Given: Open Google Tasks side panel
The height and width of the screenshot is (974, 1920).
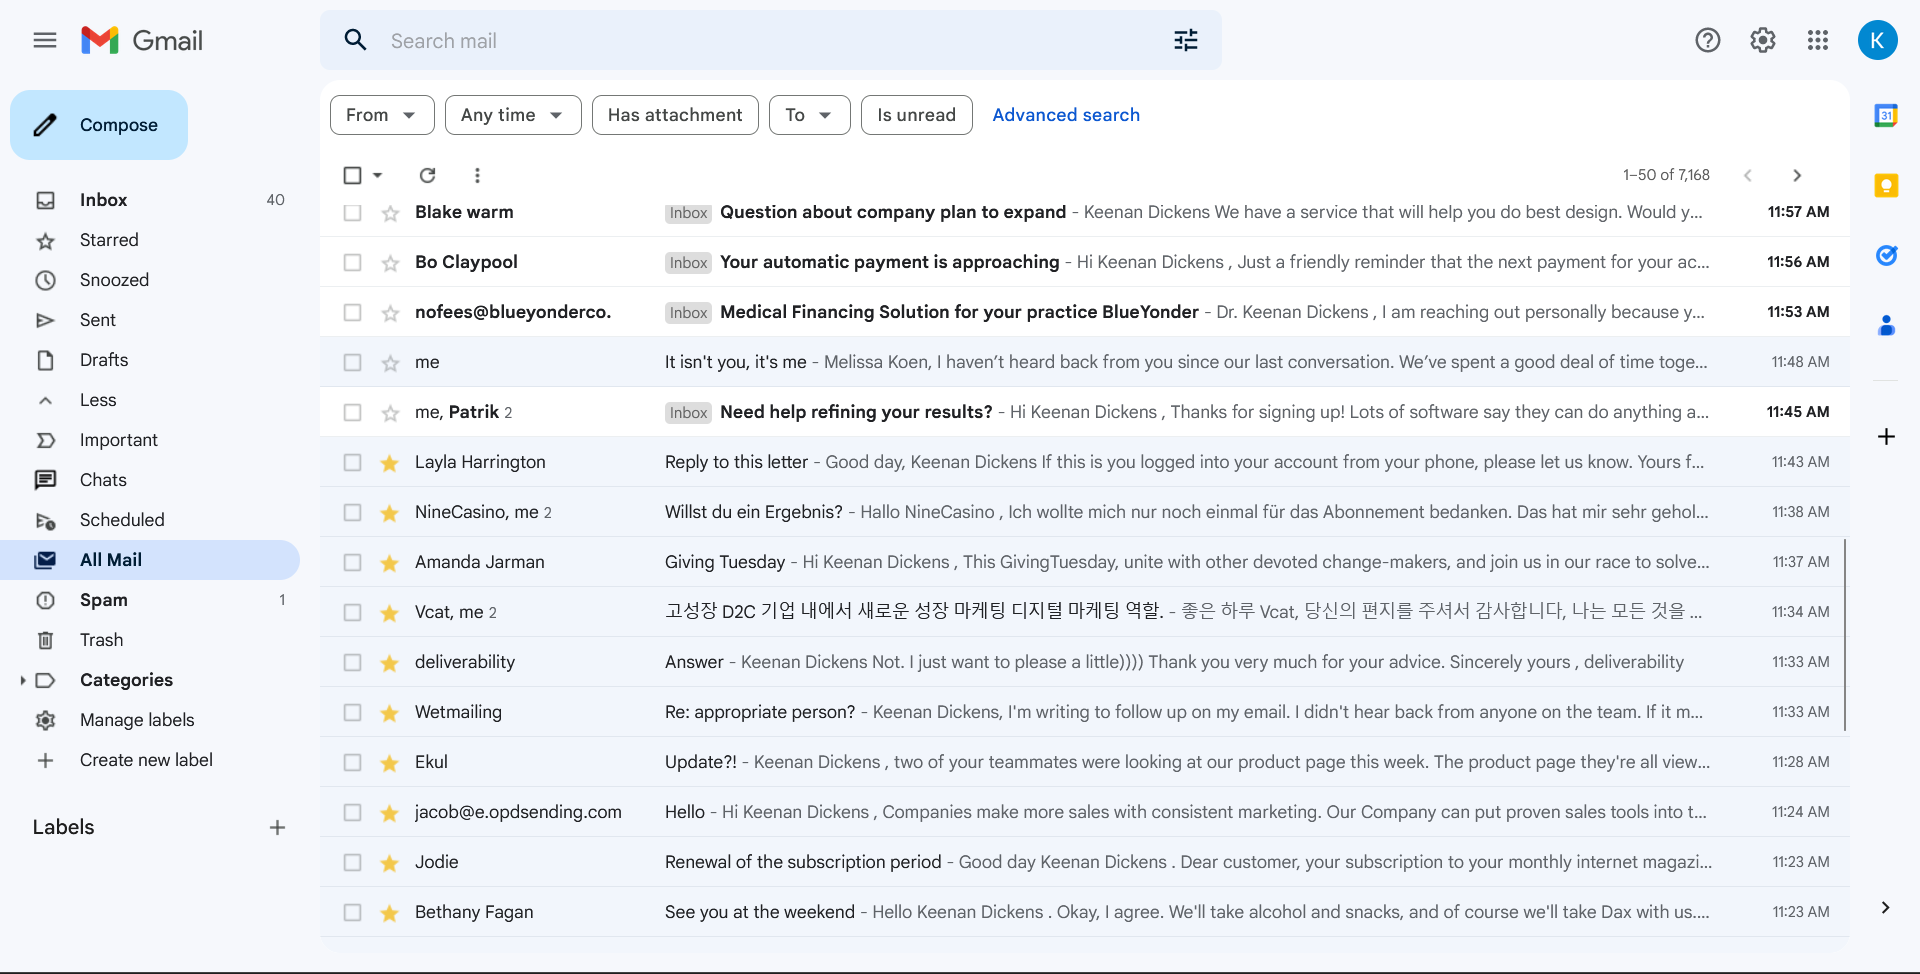Looking at the screenshot, I should tap(1886, 256).
